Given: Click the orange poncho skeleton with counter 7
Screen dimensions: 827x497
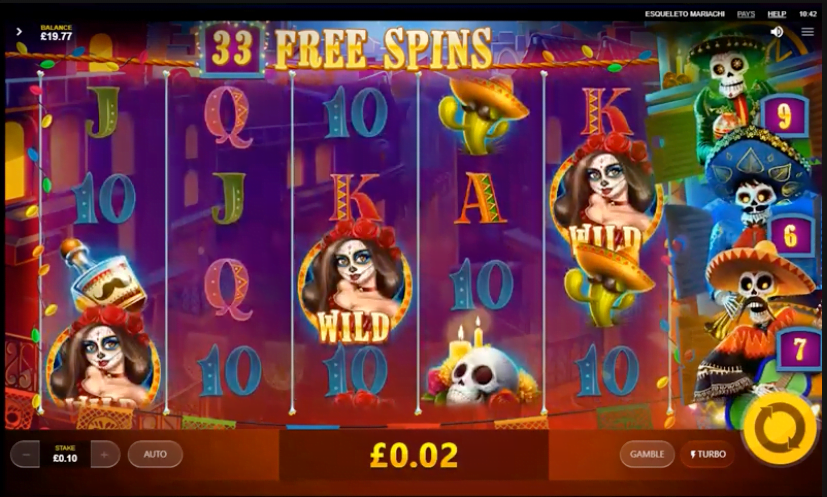Looking at the screenshot, I should pyautogui.click(x=754, y=317).
